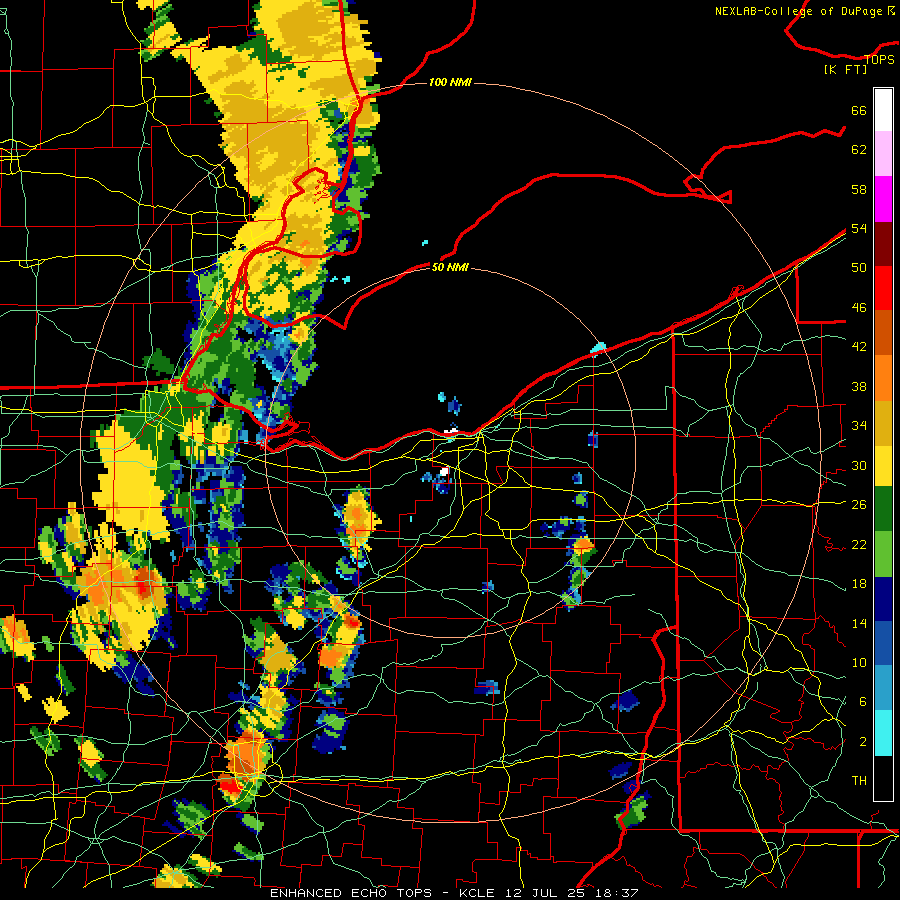The width and height of the screenshot is (900, 900).
Task: Click the legend value 18
Action: pyautogui.click(x=859, y=584)
